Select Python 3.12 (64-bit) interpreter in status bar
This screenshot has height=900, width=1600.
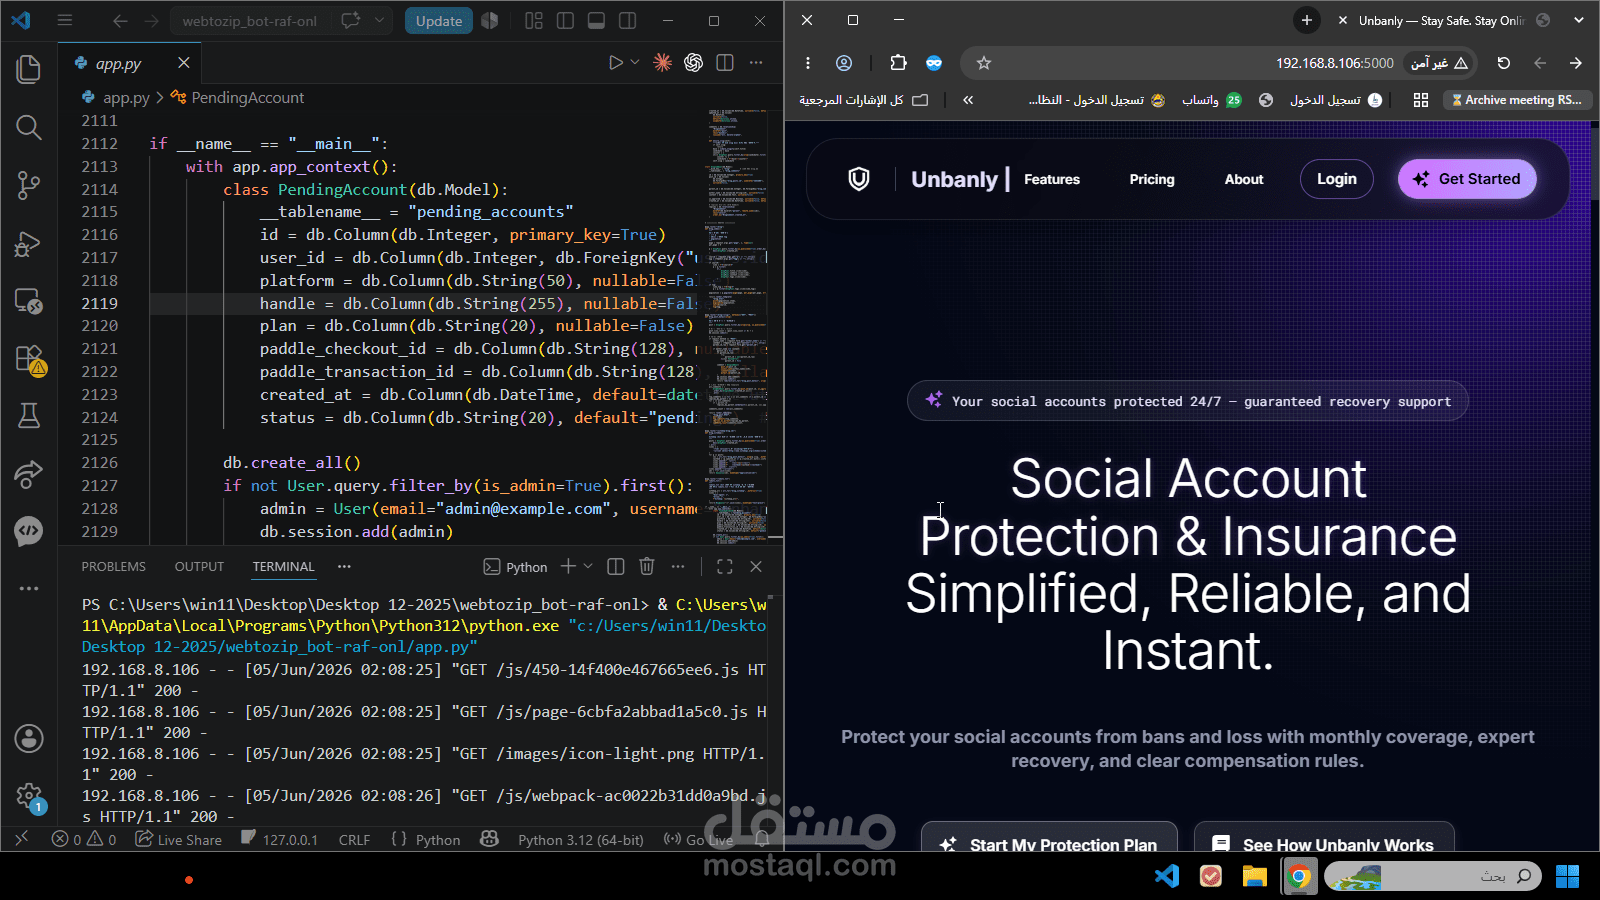coord(581,840)
